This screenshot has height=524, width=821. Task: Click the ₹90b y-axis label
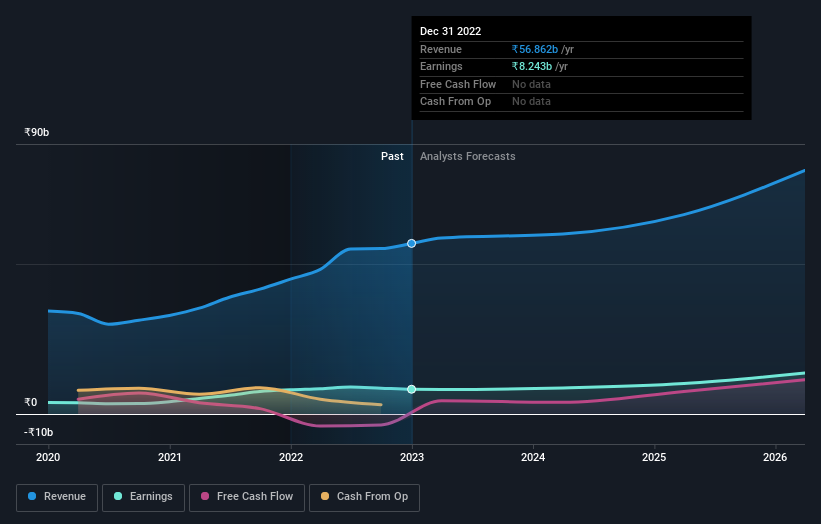[x=37, y=132]
